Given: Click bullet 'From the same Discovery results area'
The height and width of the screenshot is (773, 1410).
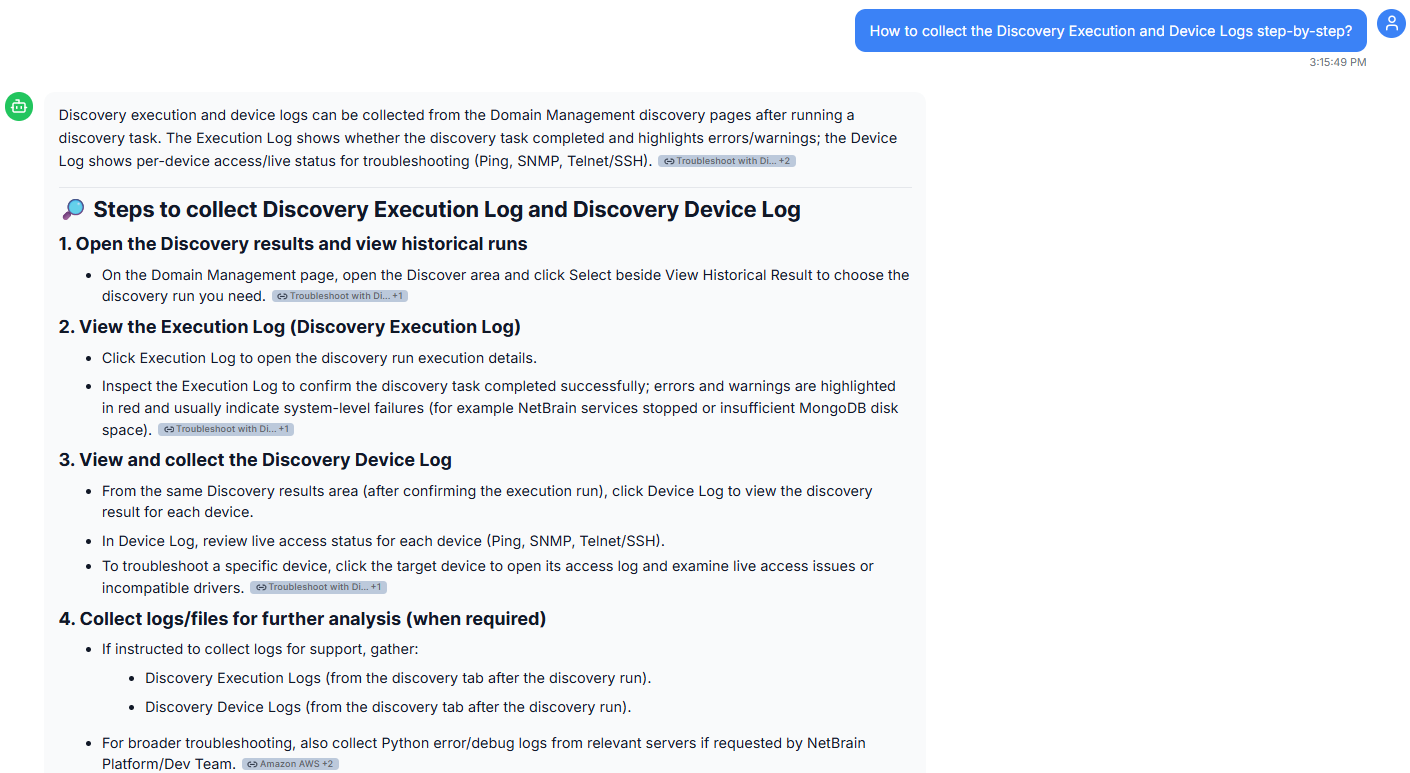Looking at the screenshot, I should [487, 501].
